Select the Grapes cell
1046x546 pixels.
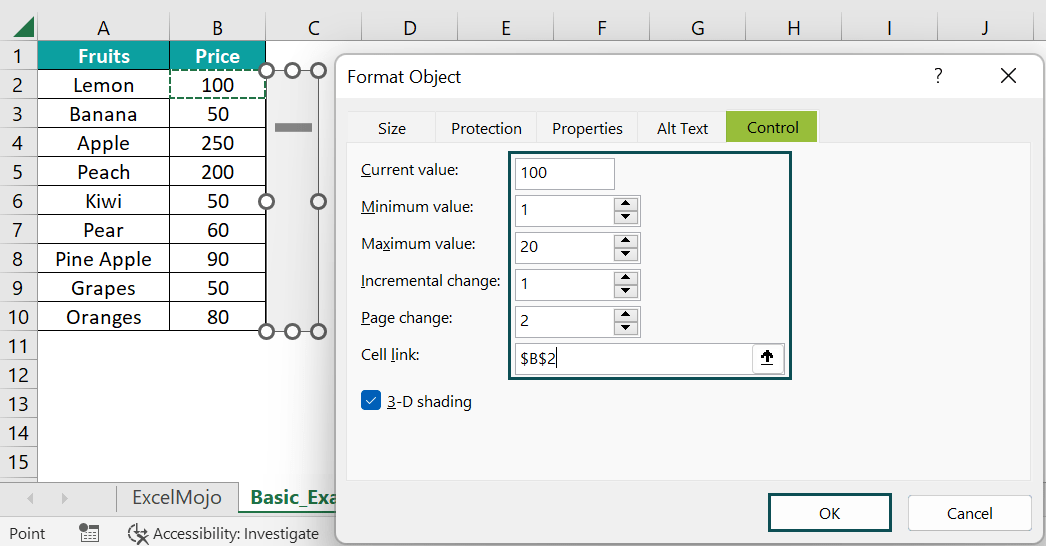click(103, 288)
